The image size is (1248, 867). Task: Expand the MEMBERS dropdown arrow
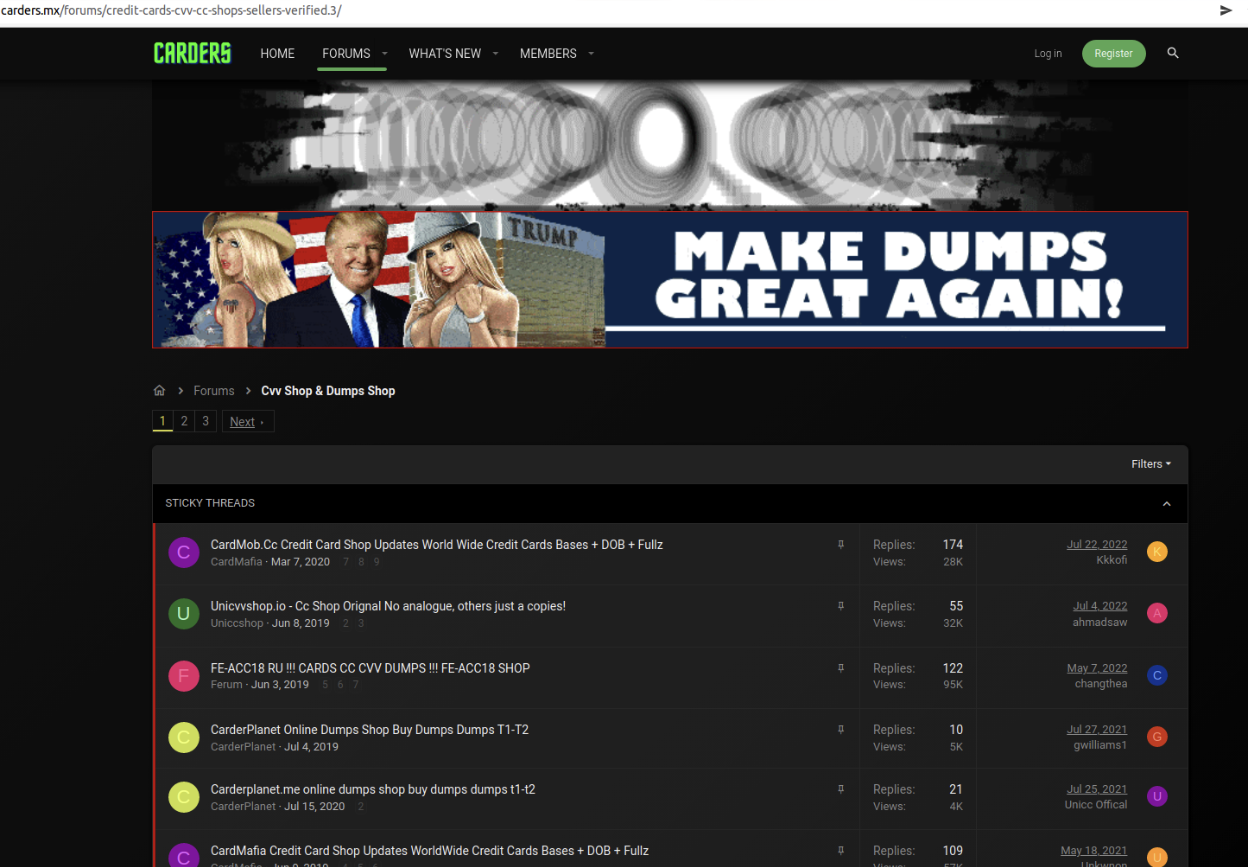[x=590, y=53]
